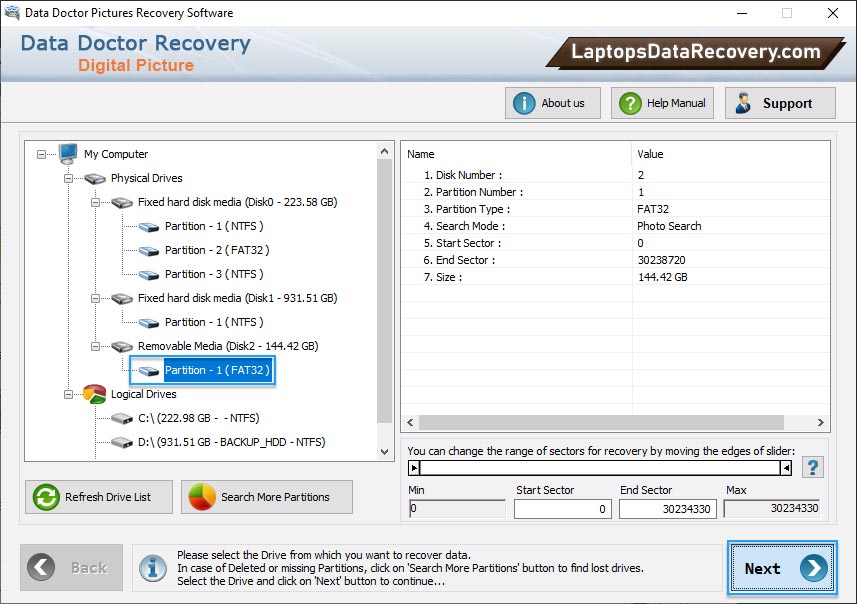857x604 pixels.
Task: Click the C:\ drive icon
Action: click(122, 419)
